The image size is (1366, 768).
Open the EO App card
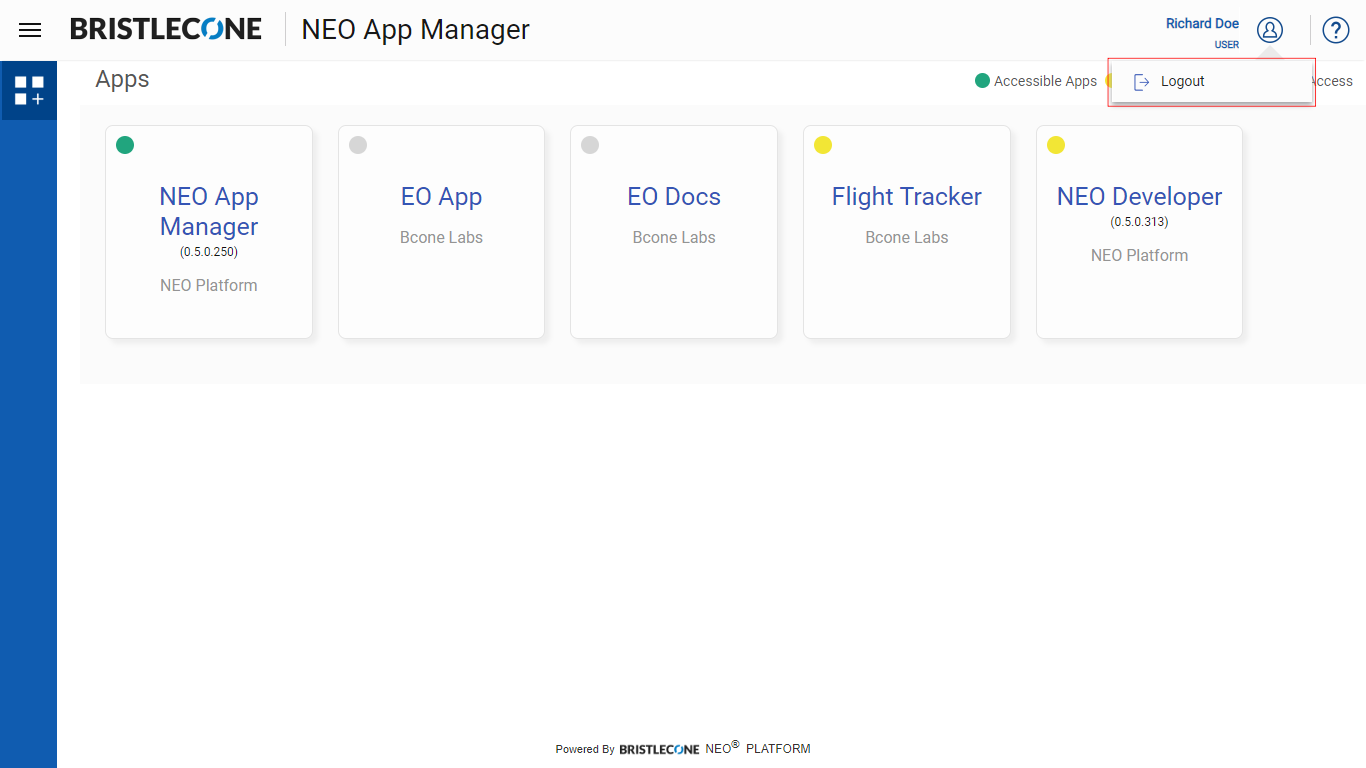click(x=441, y=232)
